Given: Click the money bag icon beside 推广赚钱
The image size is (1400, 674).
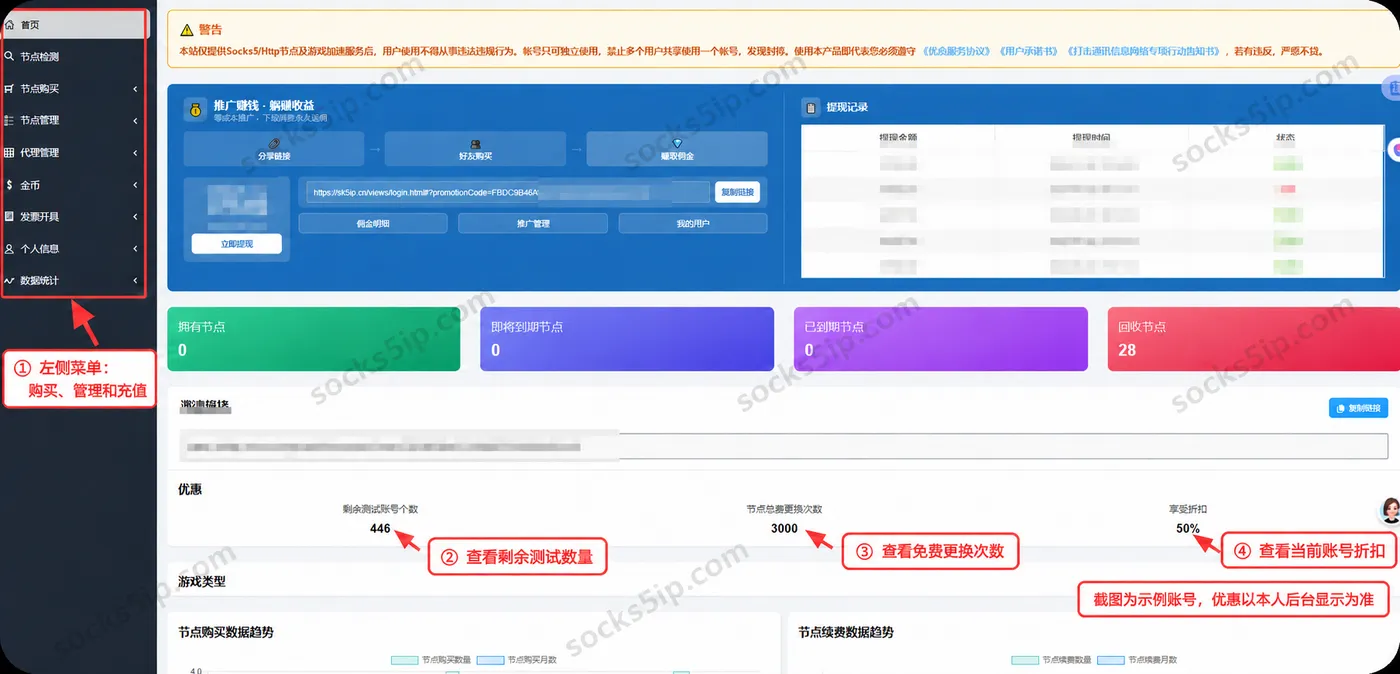Looking at the screenshot, I should click(x=195, y=109).
